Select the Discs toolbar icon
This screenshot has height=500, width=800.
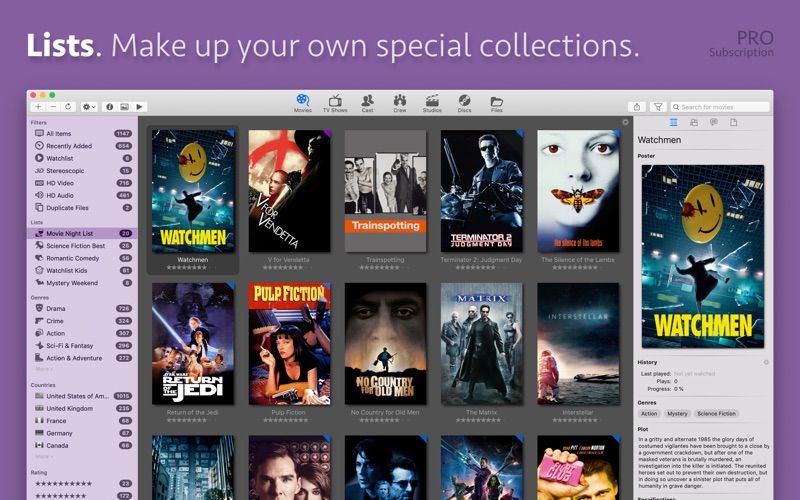pos(464,103)
